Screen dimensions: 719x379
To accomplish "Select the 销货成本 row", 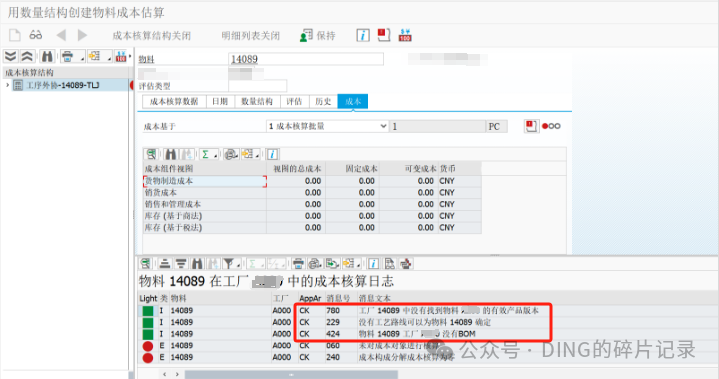I will coord(312,192).
